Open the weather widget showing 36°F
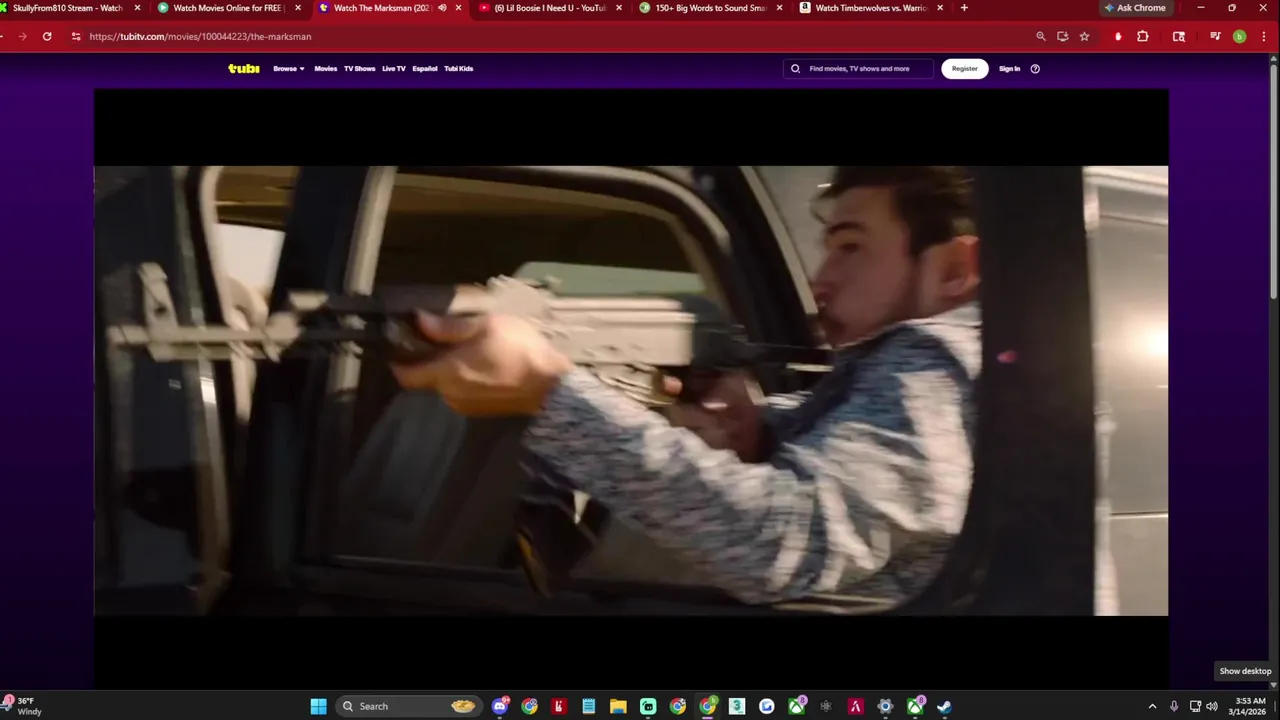 coord(23,706)
